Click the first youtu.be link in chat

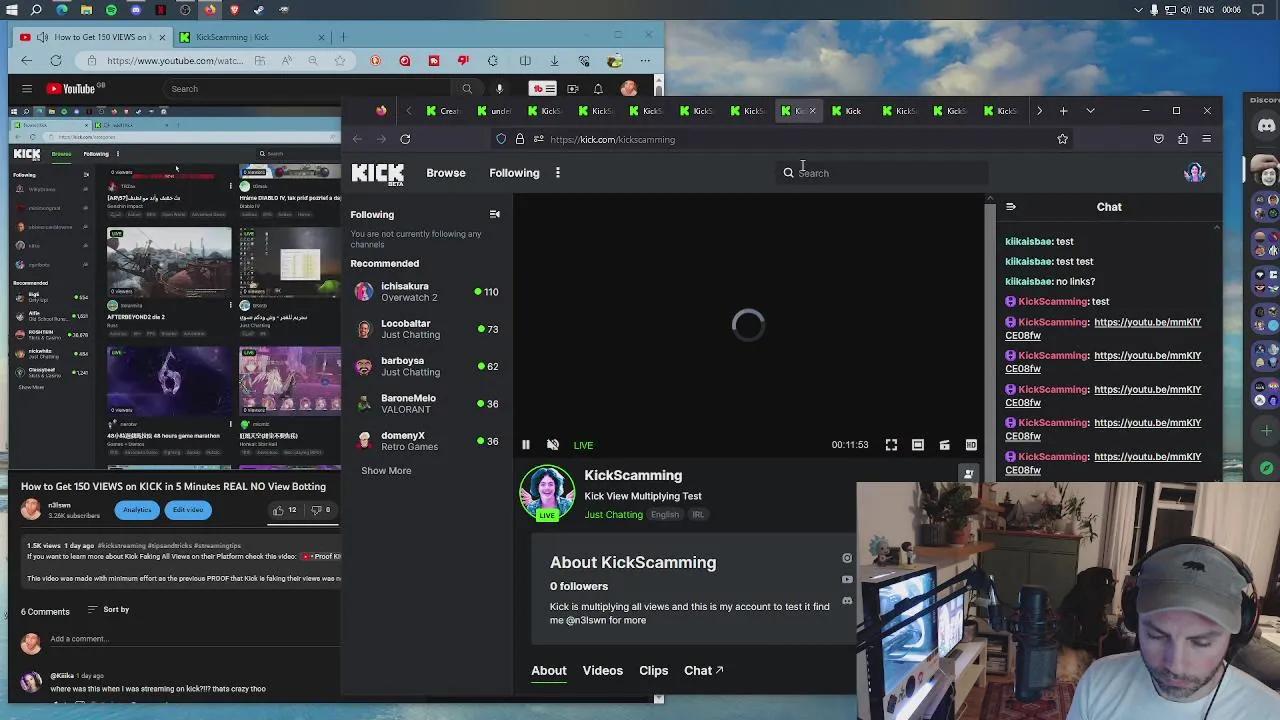[x=1103, y=329]
